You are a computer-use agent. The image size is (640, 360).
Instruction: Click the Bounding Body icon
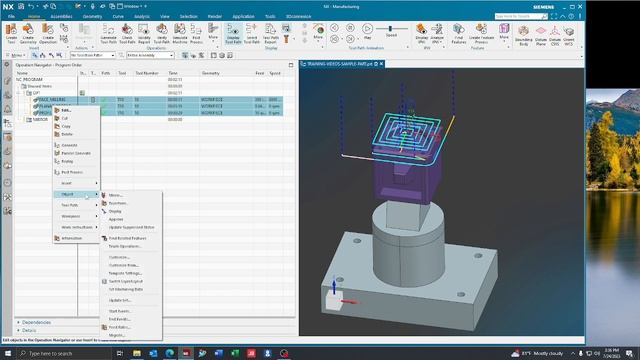coord(523,35)
